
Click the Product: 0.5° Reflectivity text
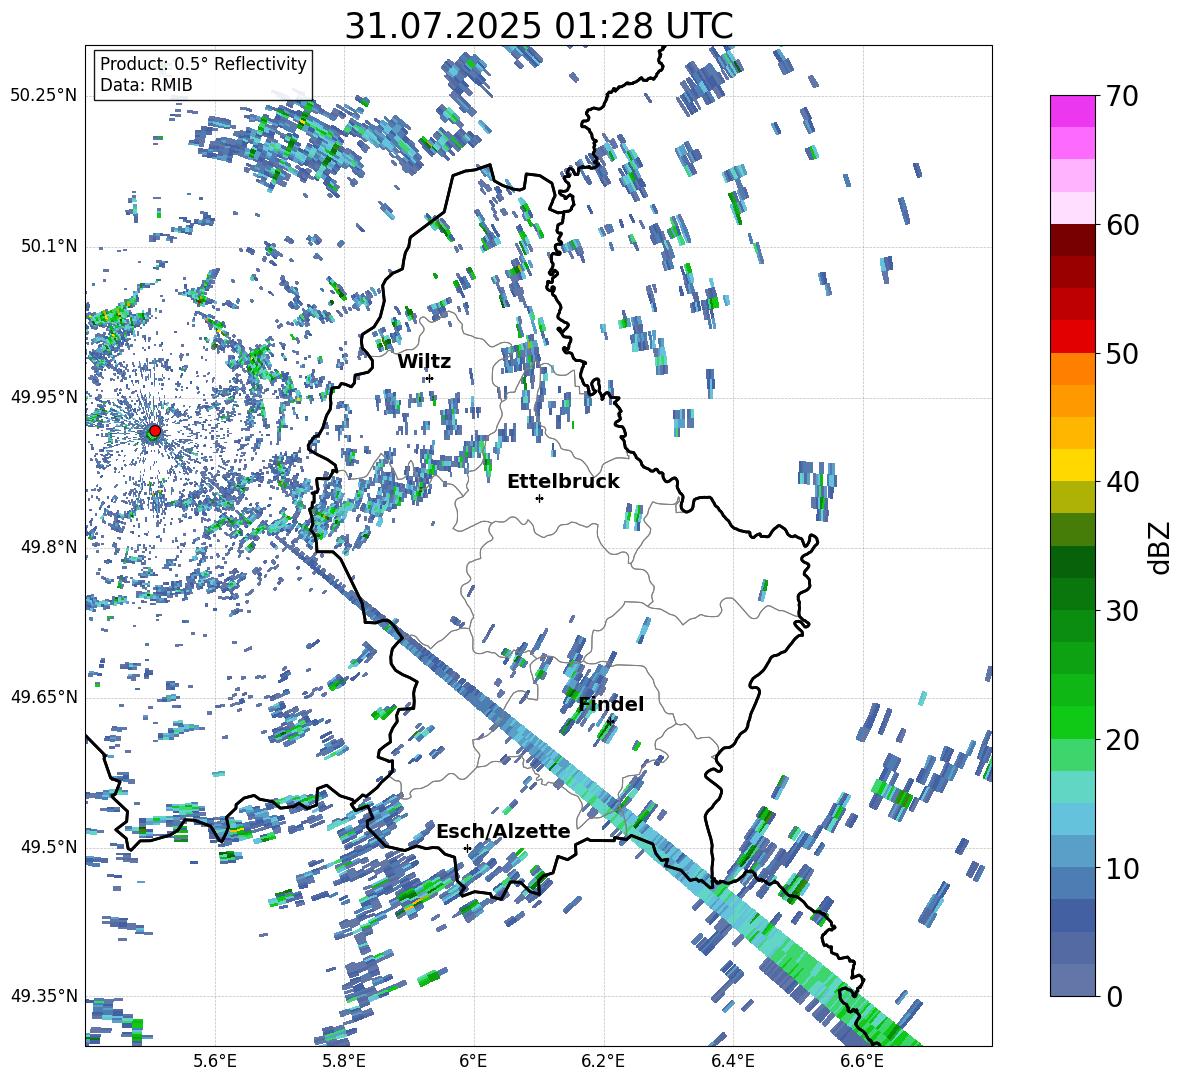pyautogui.click(x=203, y=64)
